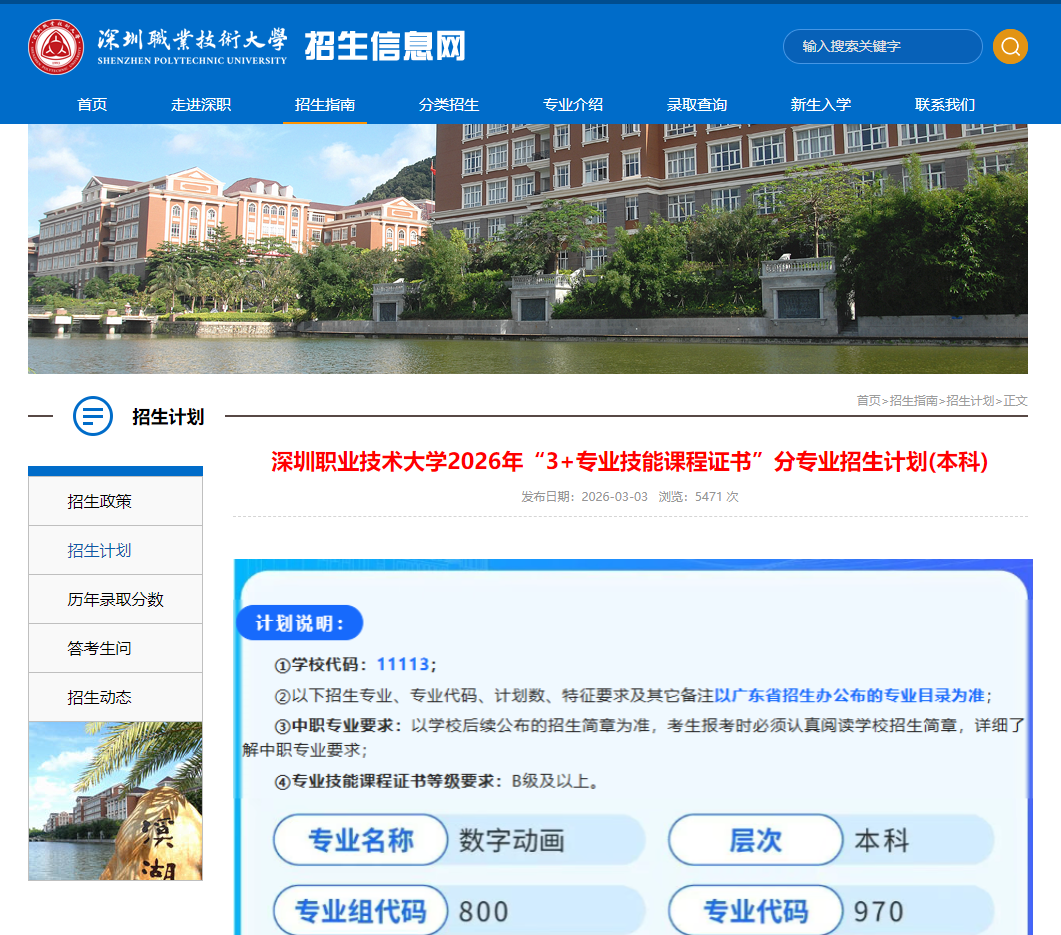
Task: Select 走进深职 in the navigation bar
Action: pyautogui.click(x=200, y=104)
